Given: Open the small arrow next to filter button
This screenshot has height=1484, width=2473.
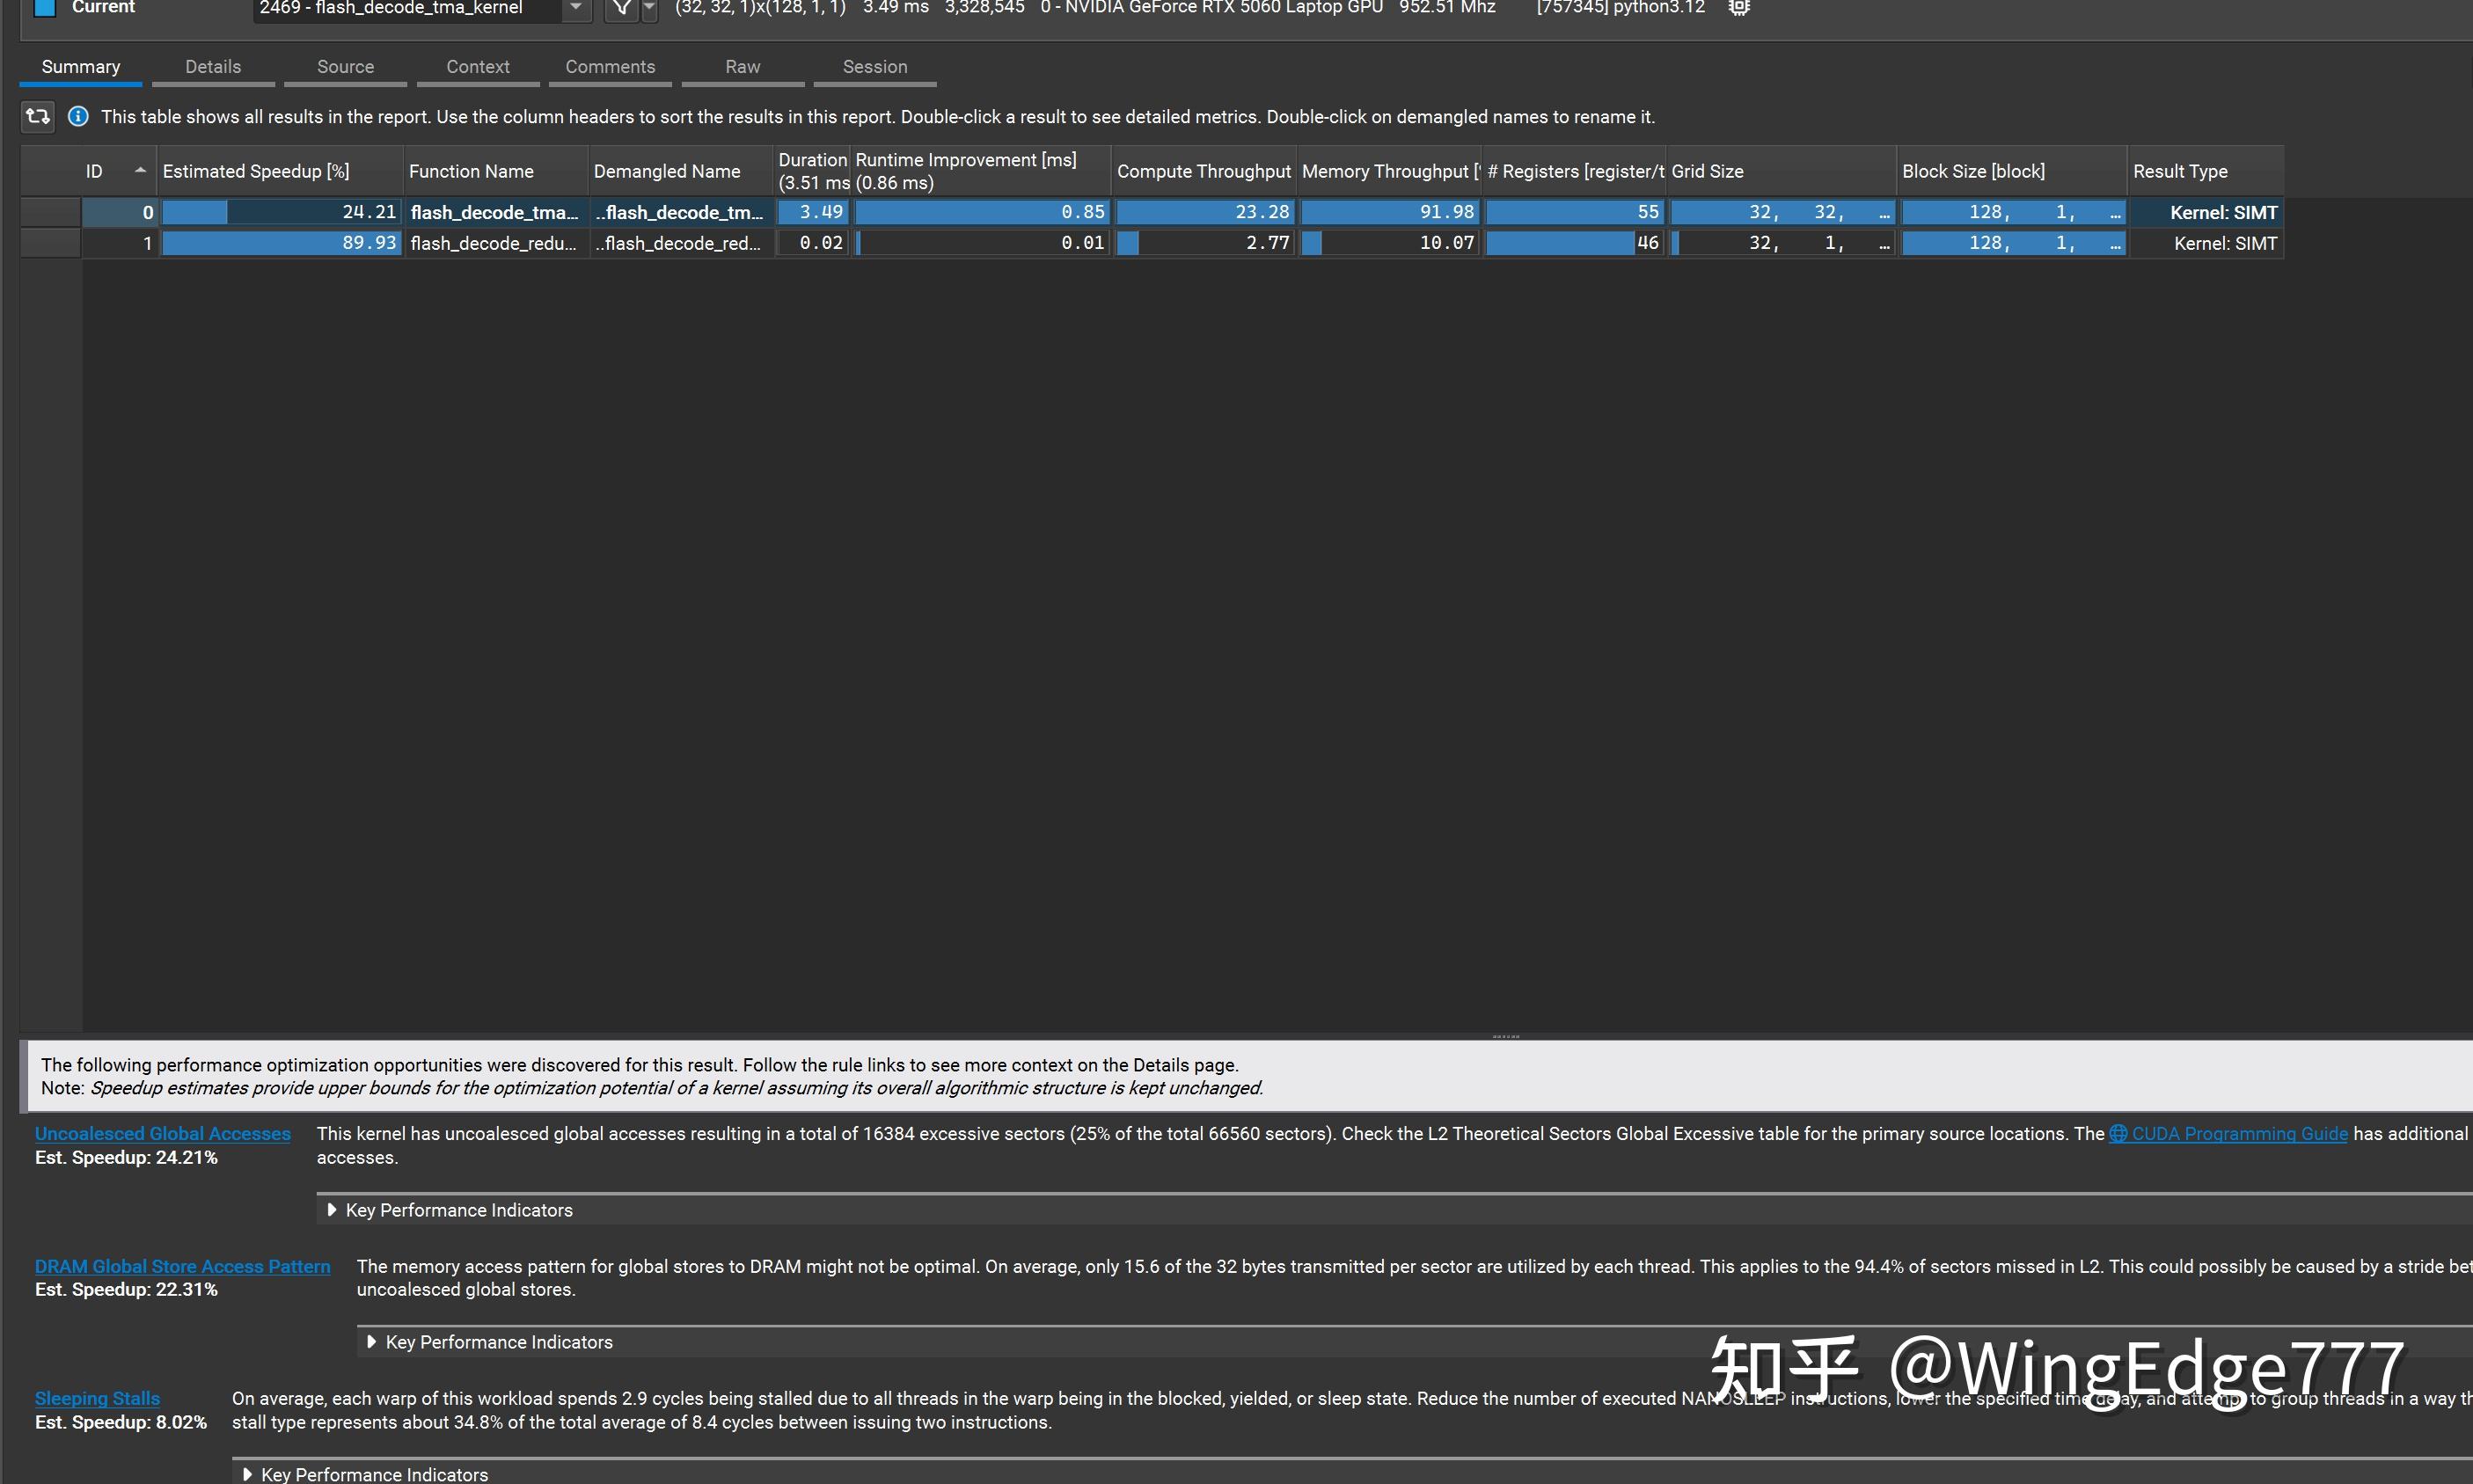Looking at the screenshot, I should 649,8.
